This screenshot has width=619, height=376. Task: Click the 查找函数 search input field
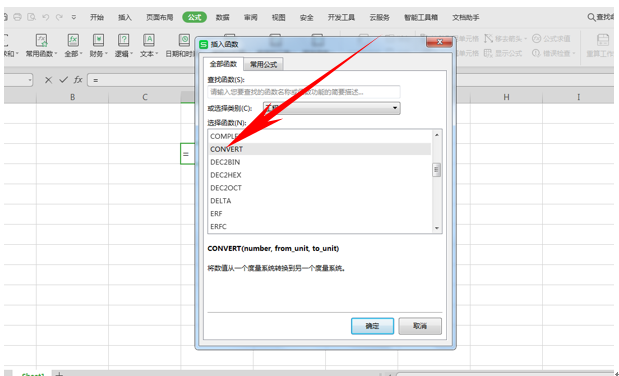[304, 92]
